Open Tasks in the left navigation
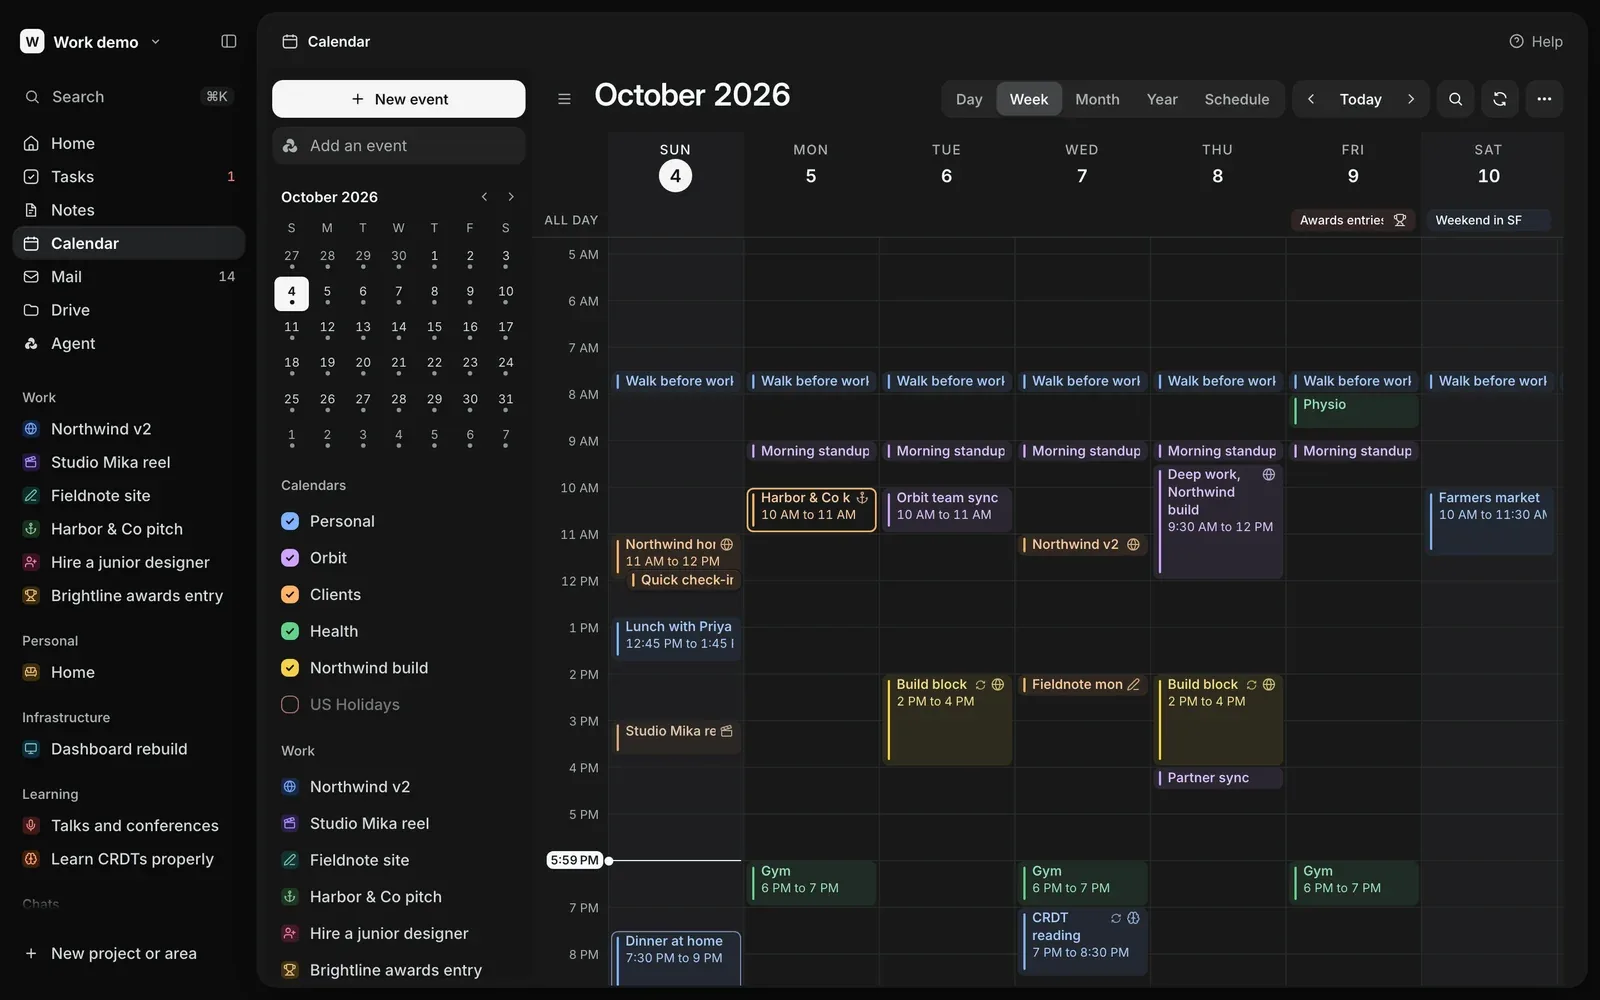Image resolution: width=1600 pixels, height=1000 pixels. (129, 176)
